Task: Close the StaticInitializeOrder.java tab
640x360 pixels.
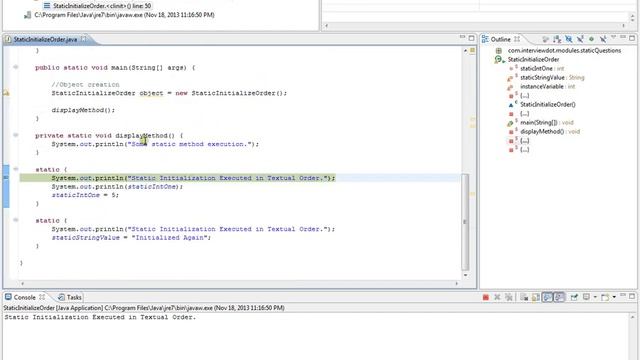Action: point(83,39)
